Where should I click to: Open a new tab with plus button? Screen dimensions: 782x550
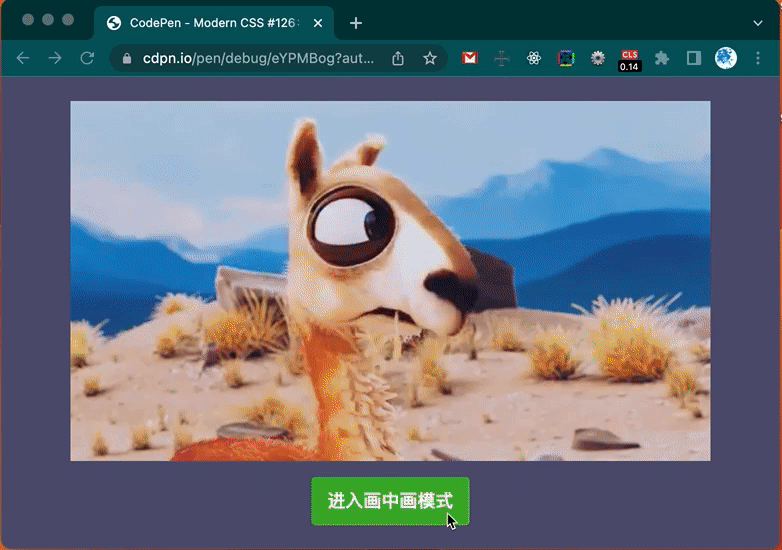point(356,23)
